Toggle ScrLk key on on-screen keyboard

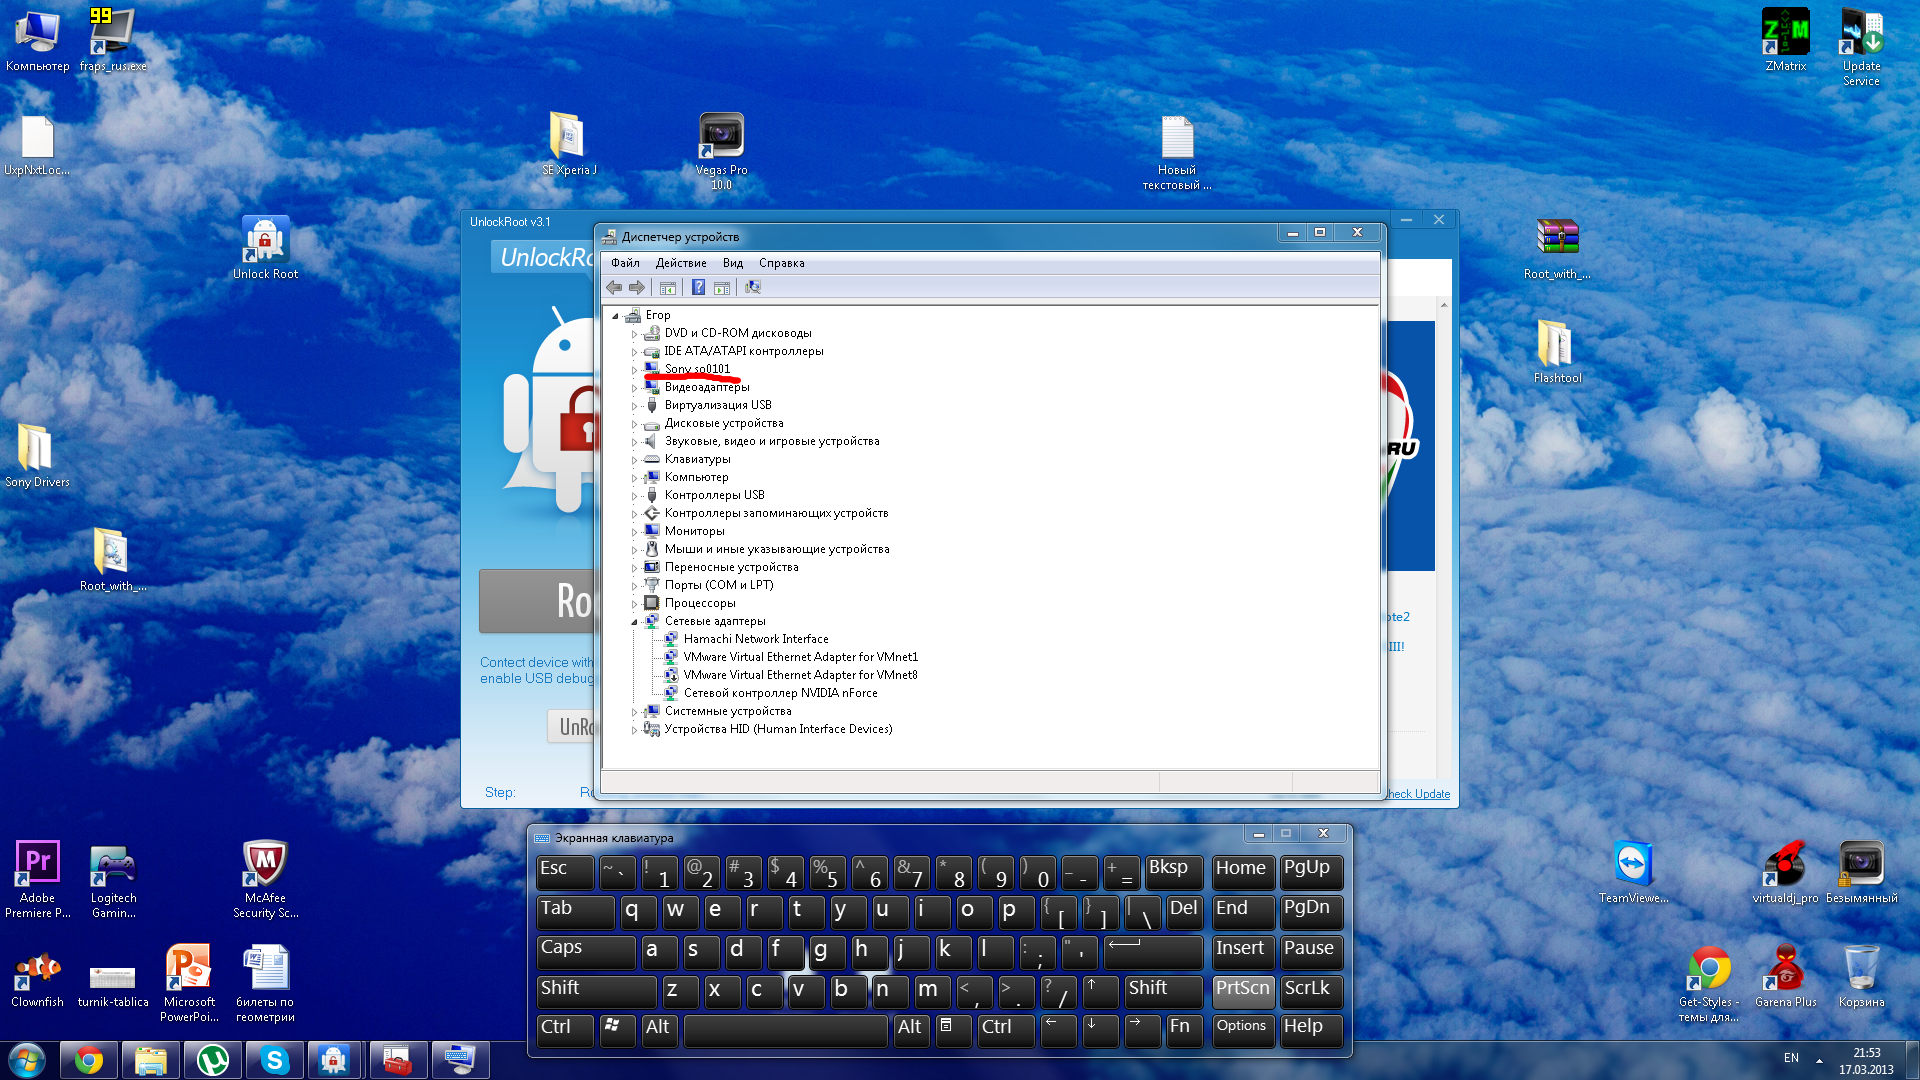click(1311, 991)
